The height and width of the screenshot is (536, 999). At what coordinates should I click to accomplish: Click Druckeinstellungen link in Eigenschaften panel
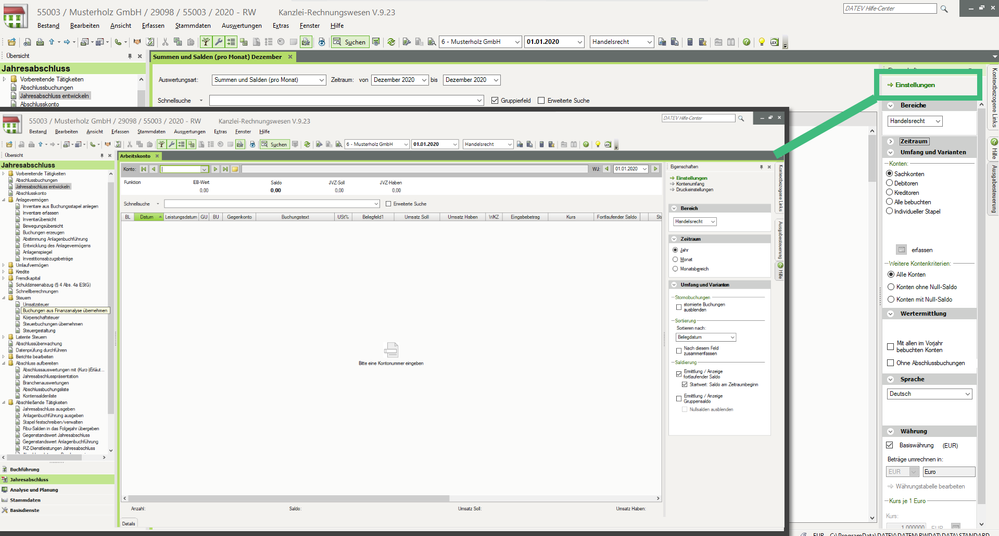tap(694, 189)
